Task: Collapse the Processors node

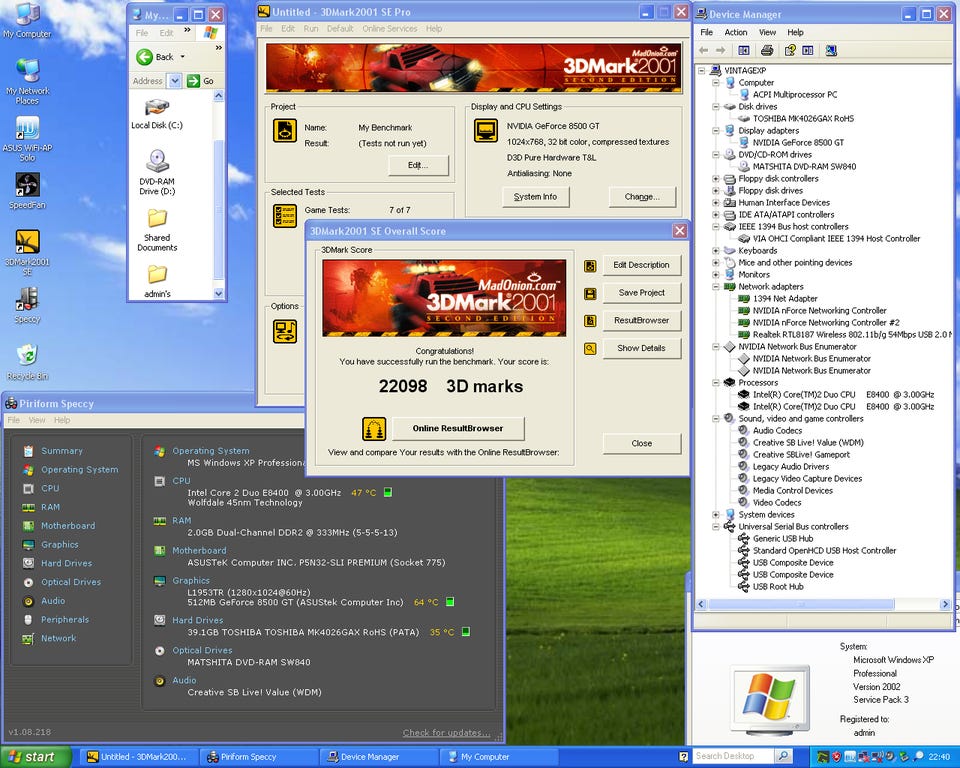Action: pyautogui.click(x=715, y=383)
